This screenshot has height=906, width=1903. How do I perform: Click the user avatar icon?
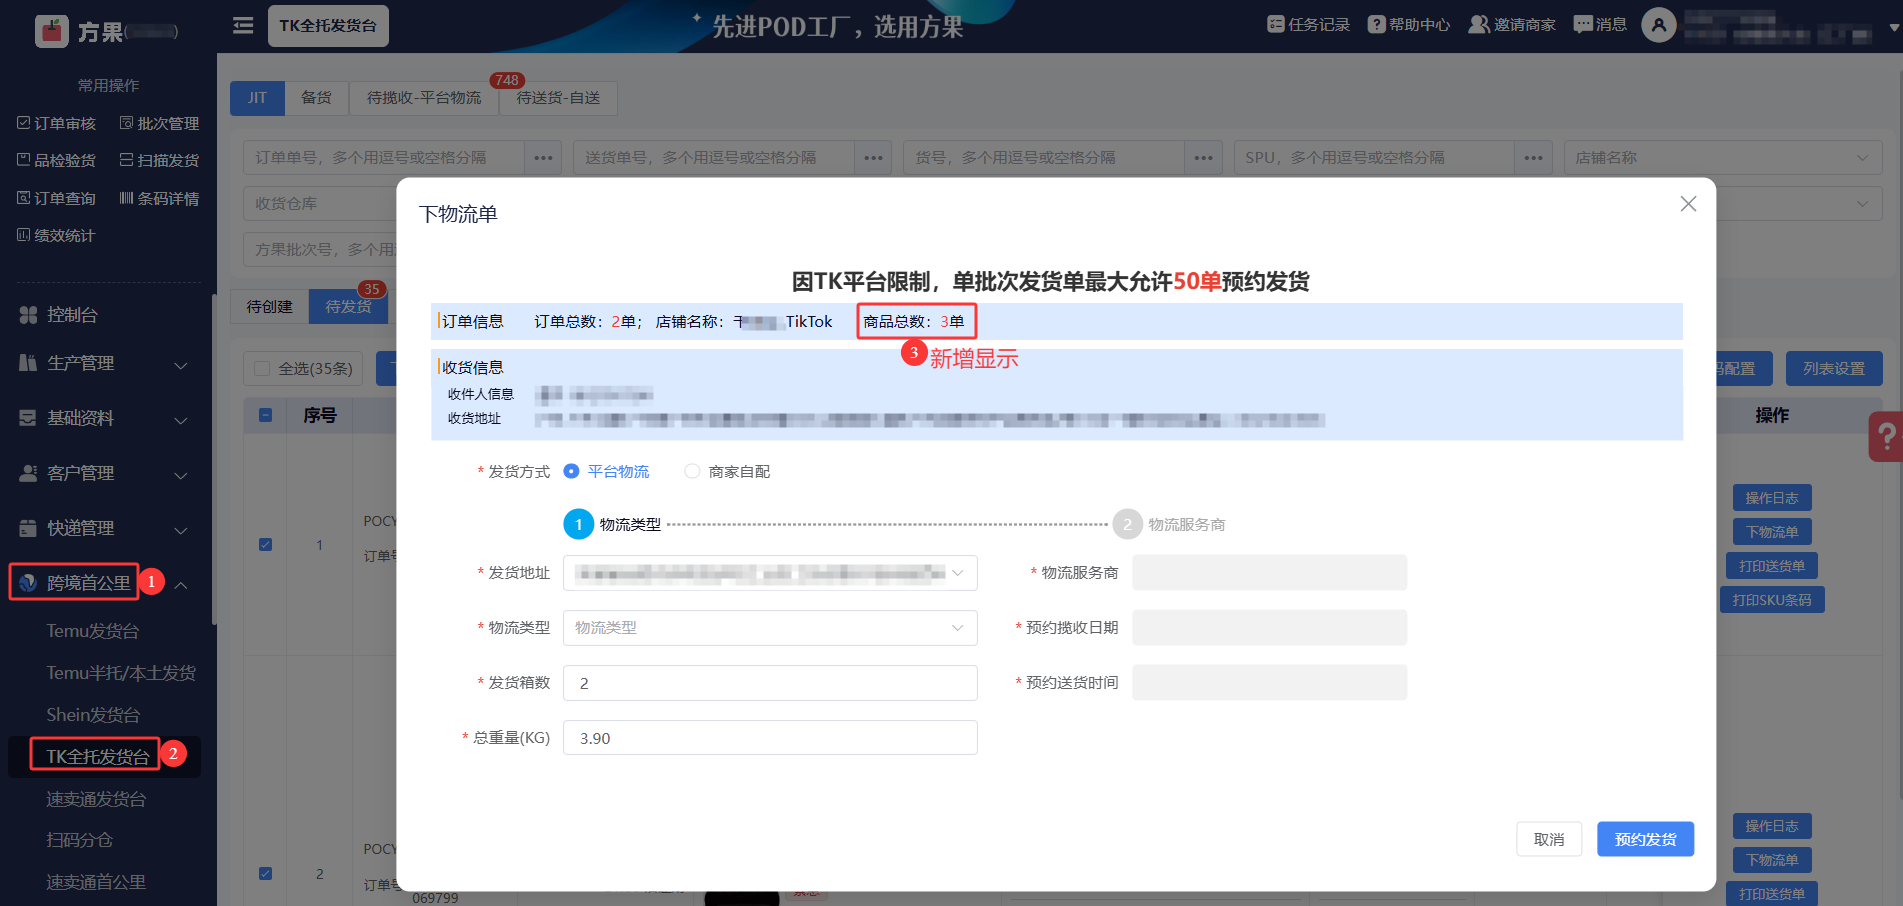coord(1659,25)
